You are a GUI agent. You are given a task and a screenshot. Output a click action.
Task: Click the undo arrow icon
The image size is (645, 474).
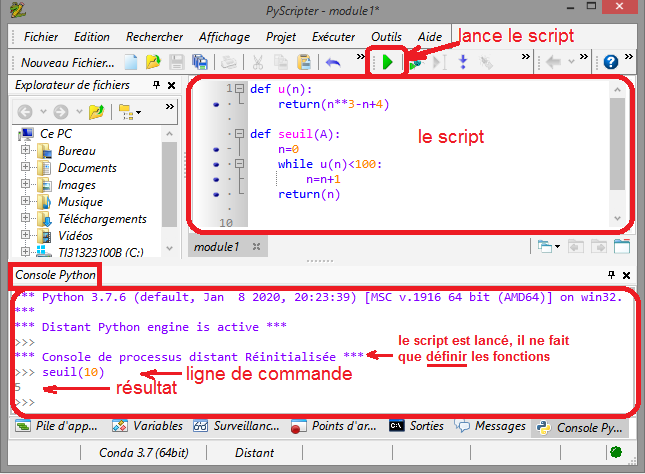[333, 62]
